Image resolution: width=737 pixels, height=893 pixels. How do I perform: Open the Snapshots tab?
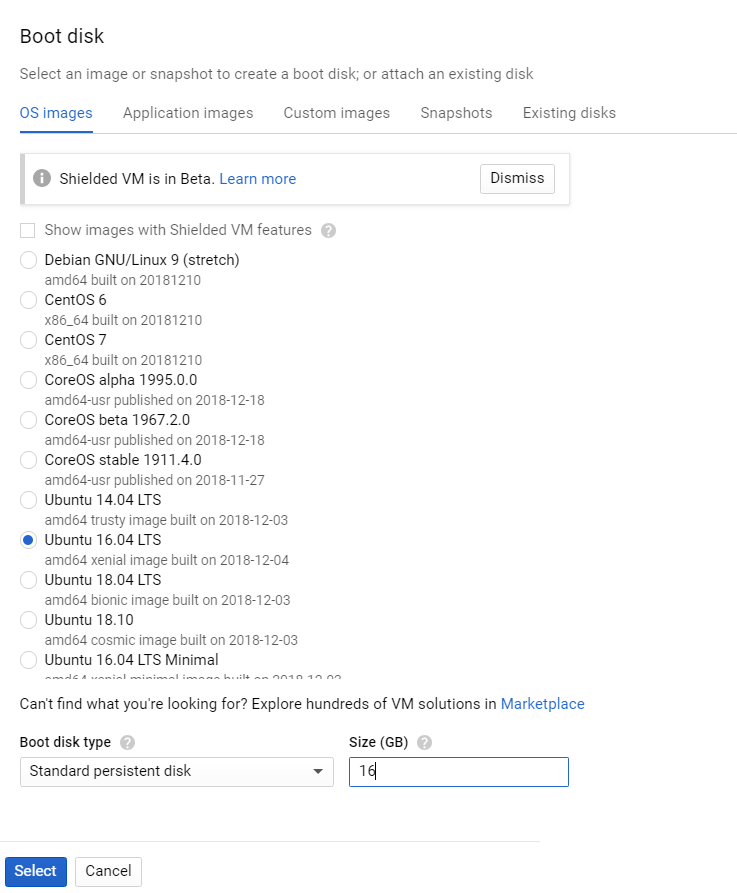coord(456,113)
